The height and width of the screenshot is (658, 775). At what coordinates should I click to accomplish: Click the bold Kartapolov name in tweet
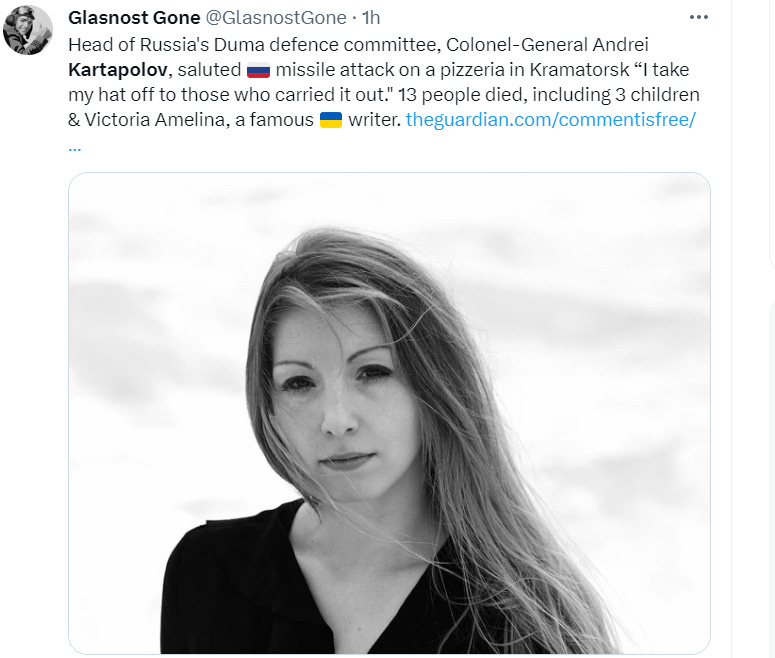tap(118, 70)
